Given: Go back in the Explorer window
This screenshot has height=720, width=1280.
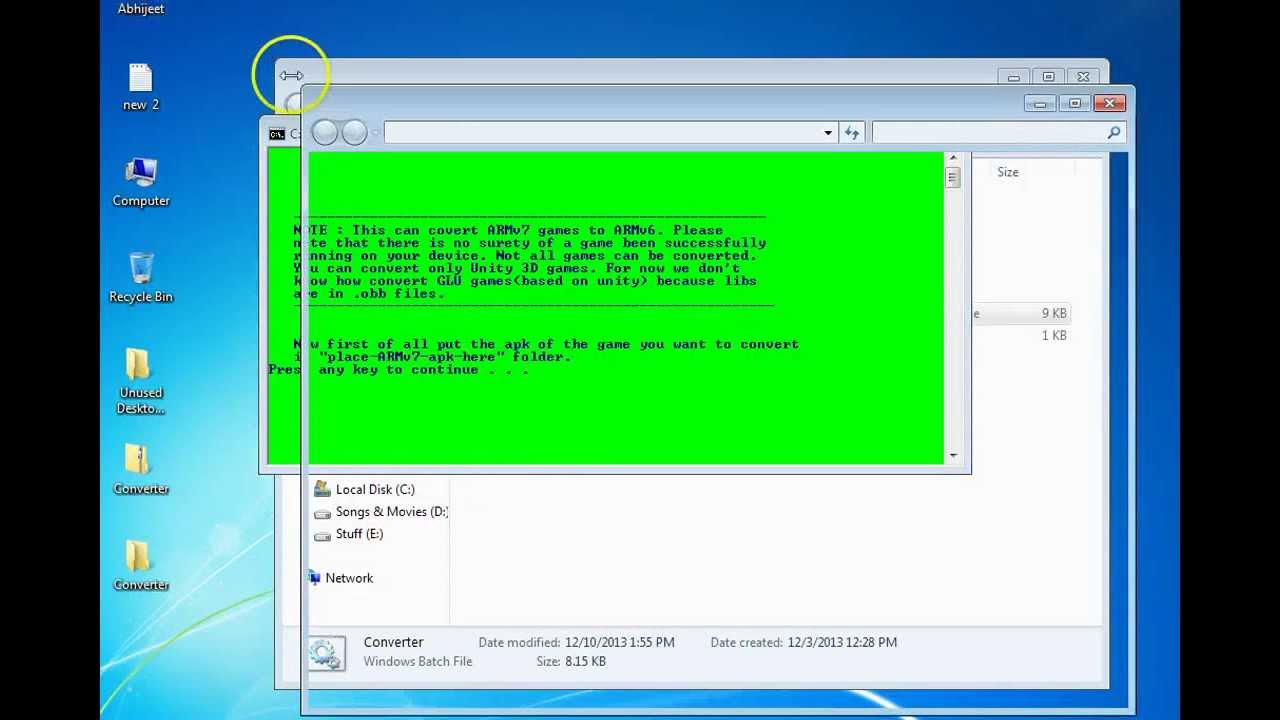Looking at the screenshot, I should pos(325,132).
